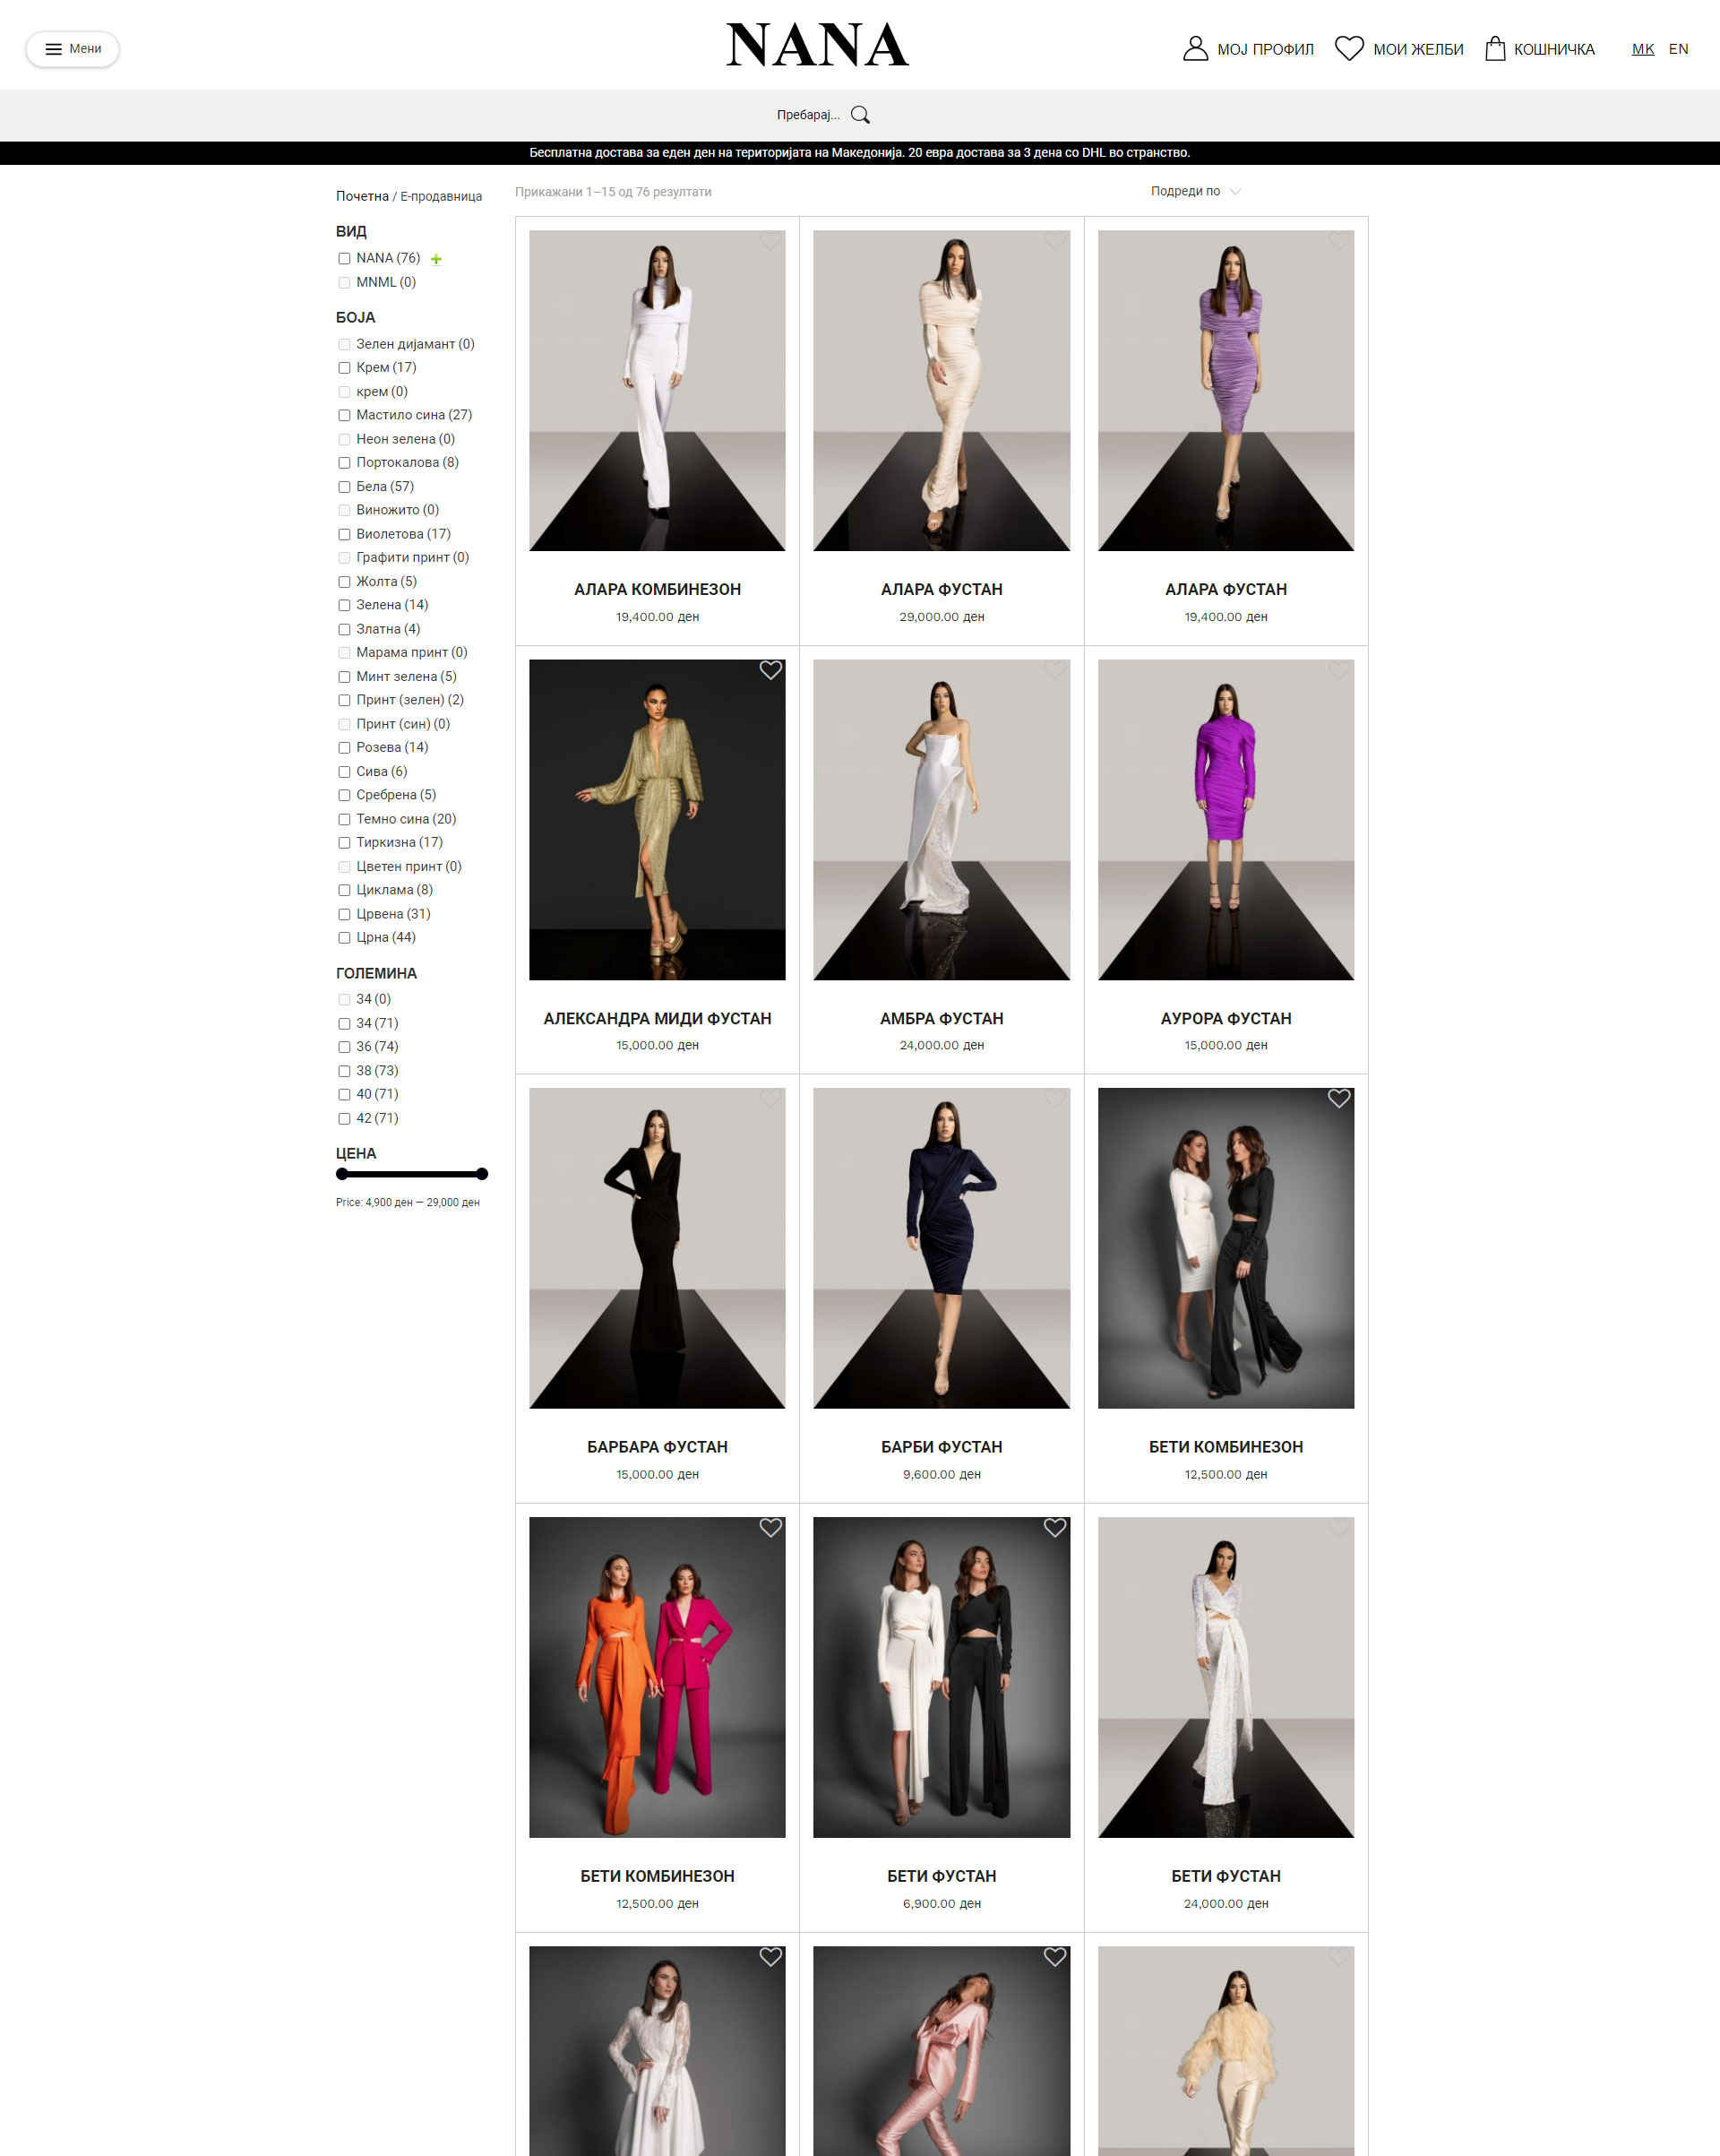Open cream Алара Фустан 29,000 image
This screenshot has height=2156, width=1720.
941,390
